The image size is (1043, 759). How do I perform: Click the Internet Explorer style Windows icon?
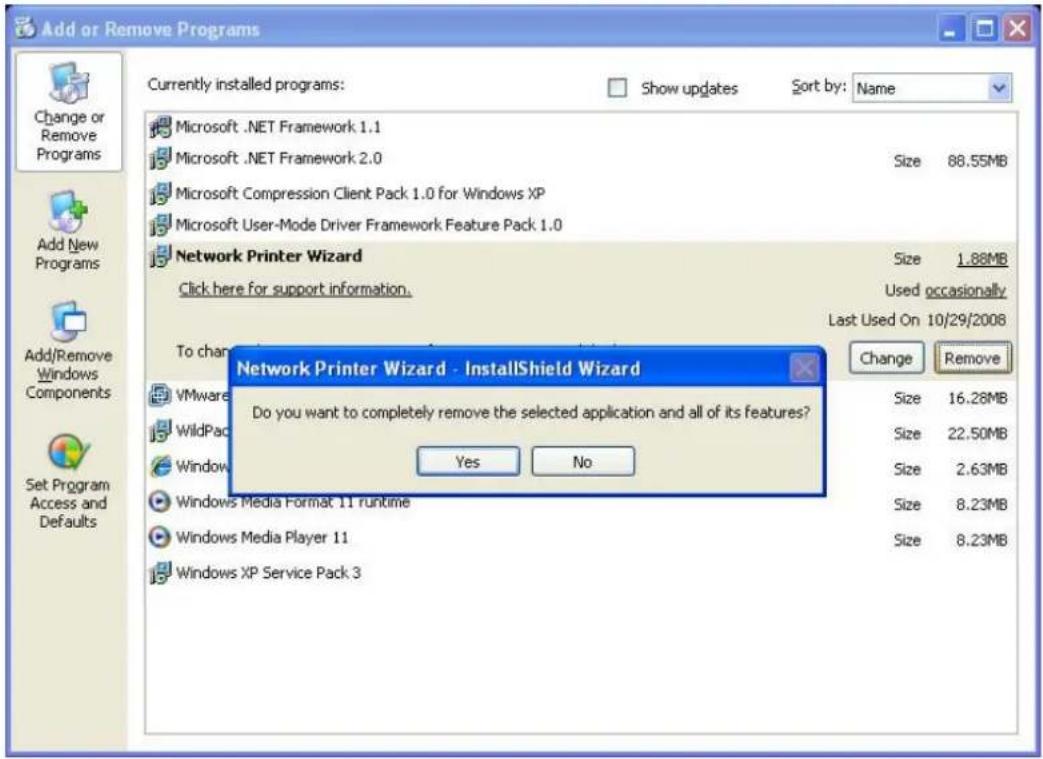160,466
